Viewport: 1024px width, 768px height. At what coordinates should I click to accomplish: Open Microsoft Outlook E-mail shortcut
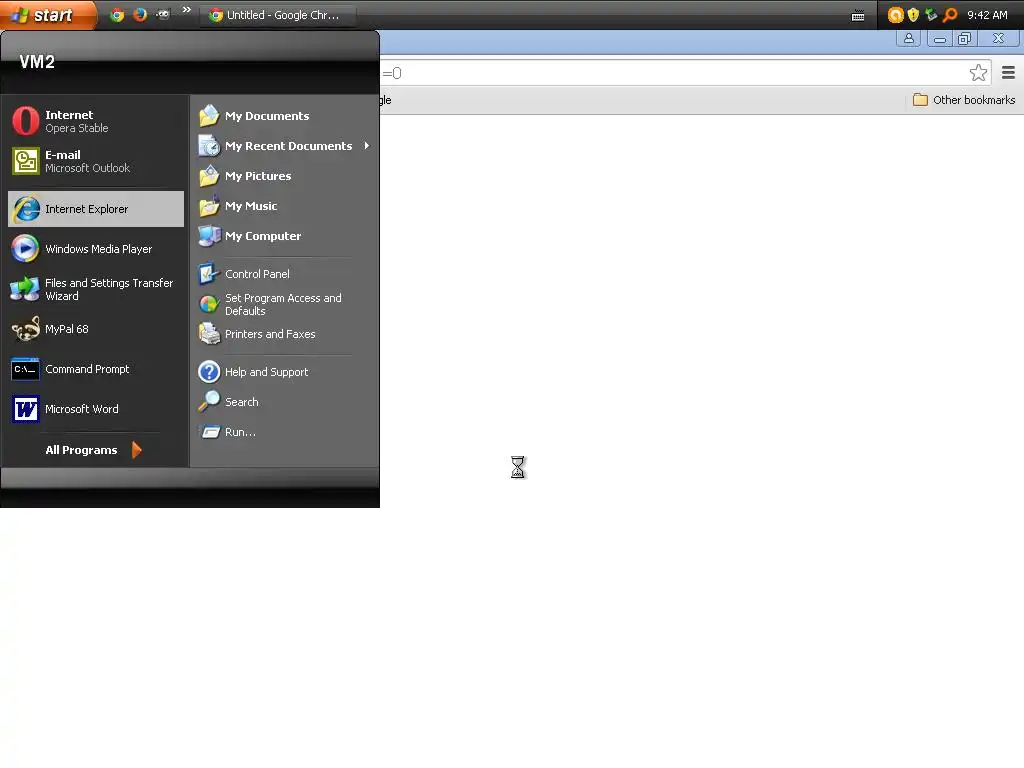coord(95,161)
